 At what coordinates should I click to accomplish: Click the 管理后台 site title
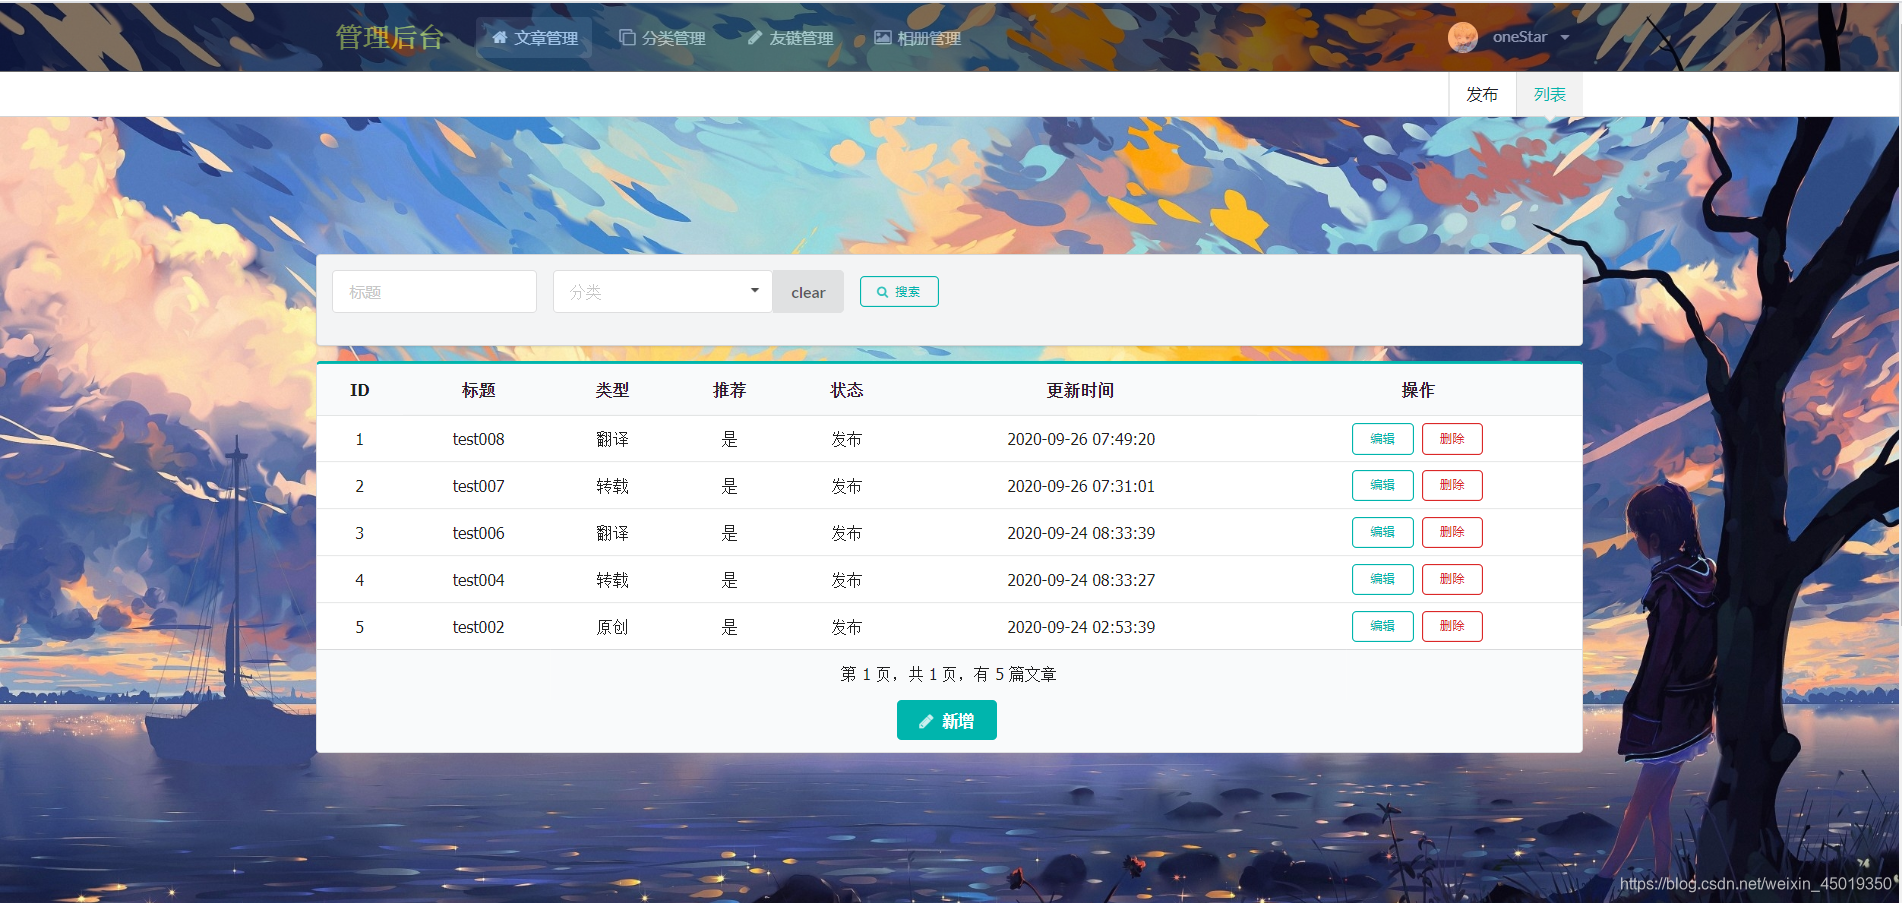pyautogui.click(x=390, y=37)
